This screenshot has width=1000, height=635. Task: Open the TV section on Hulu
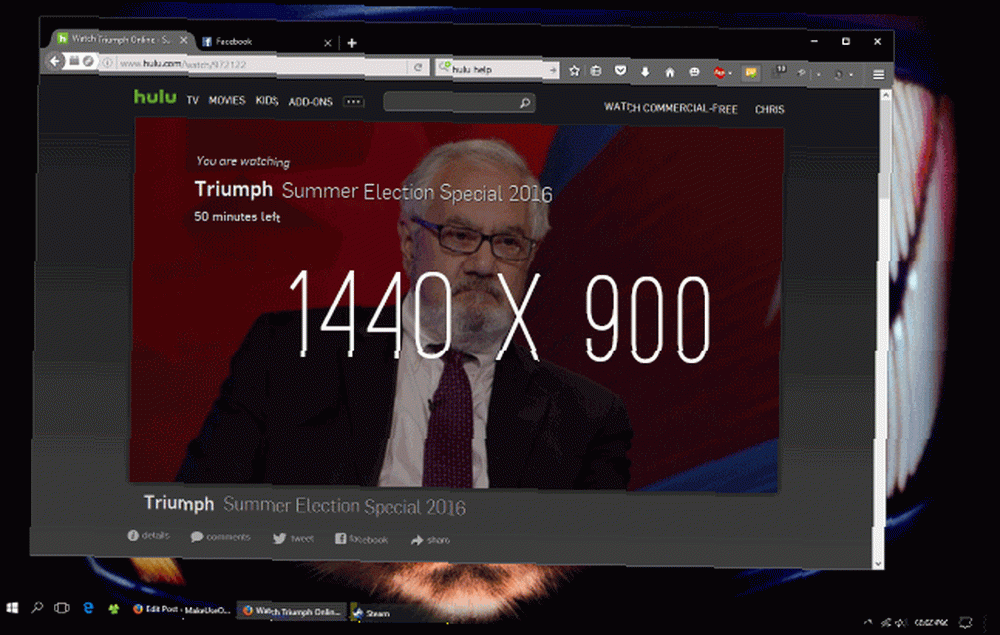tap(193, 100)
